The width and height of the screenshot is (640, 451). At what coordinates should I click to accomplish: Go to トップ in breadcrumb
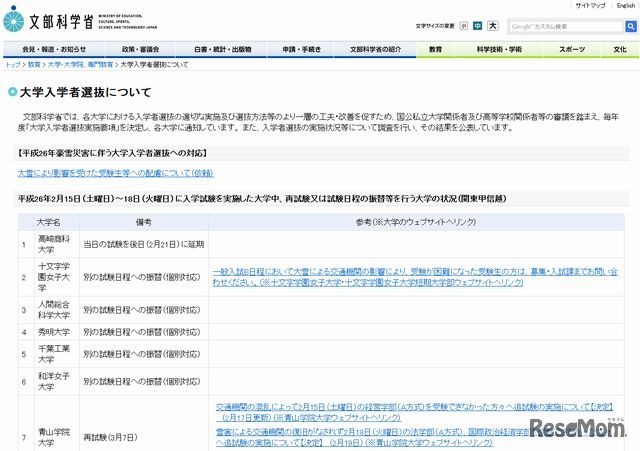13,64
